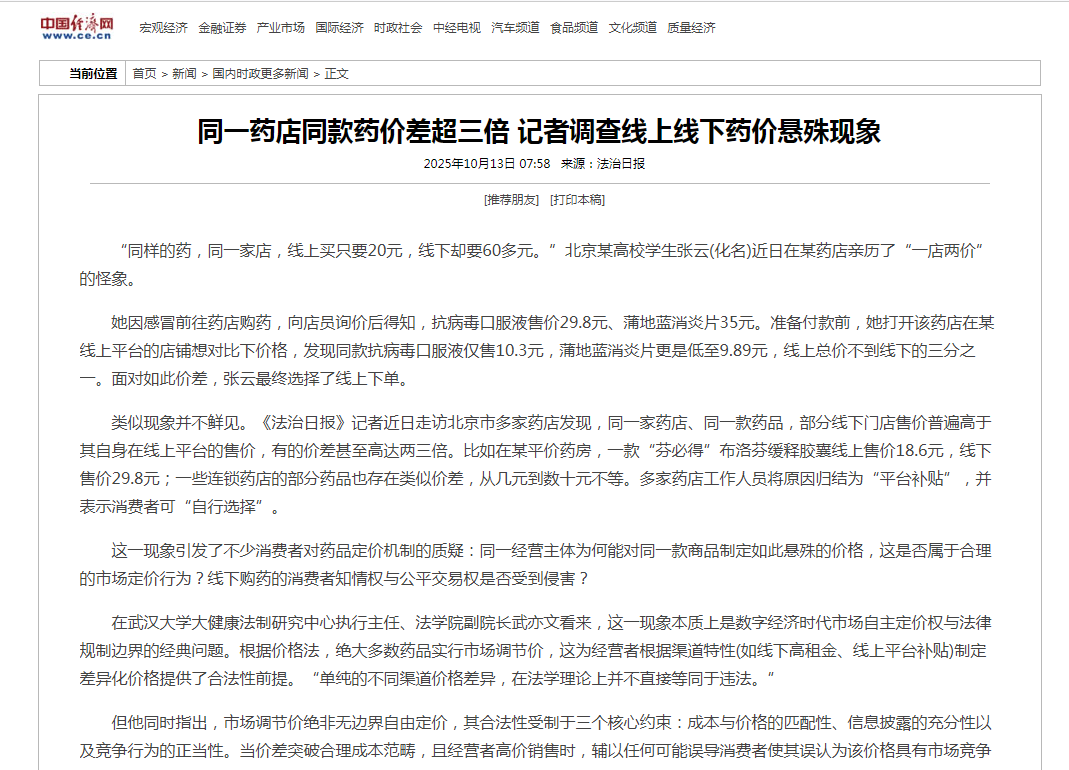Open the 宏观经济 channel
Screen dimensions: 1069x770
pyautogui.click(x=163, y=28)
